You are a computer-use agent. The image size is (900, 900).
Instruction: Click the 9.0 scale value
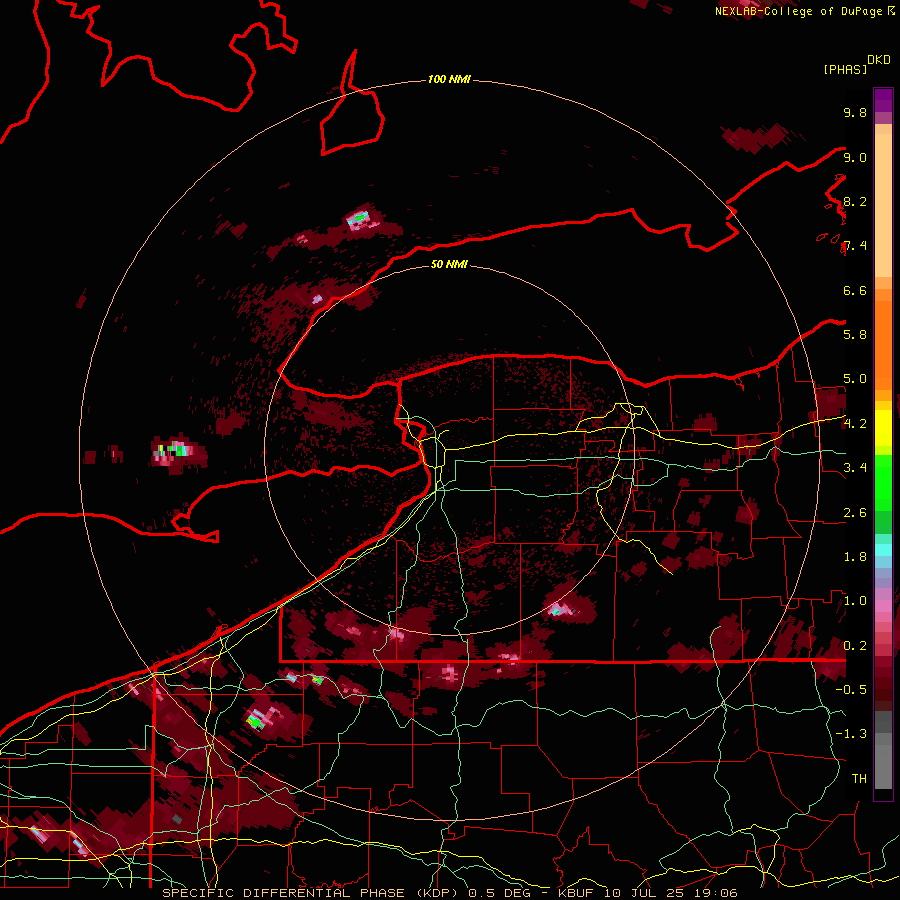(855, 157)
